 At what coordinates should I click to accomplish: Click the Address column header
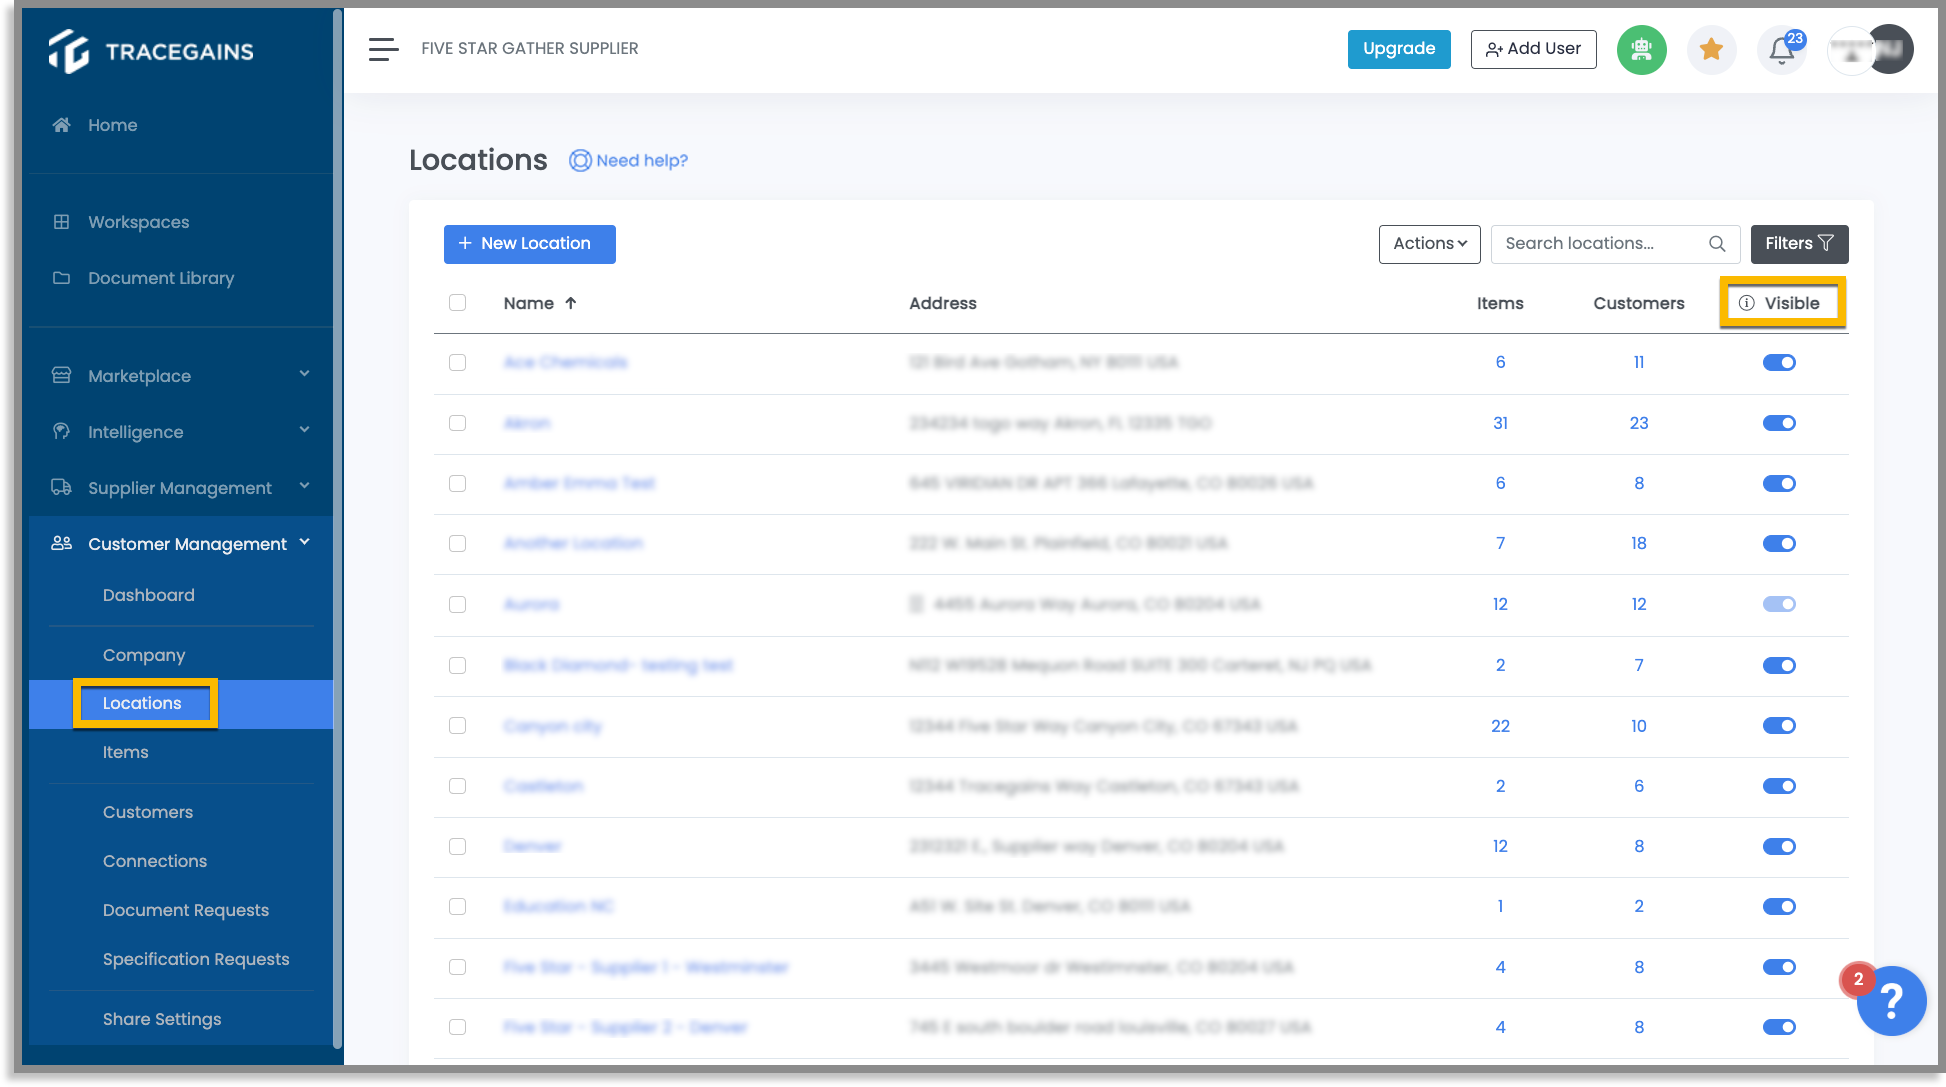942,303
